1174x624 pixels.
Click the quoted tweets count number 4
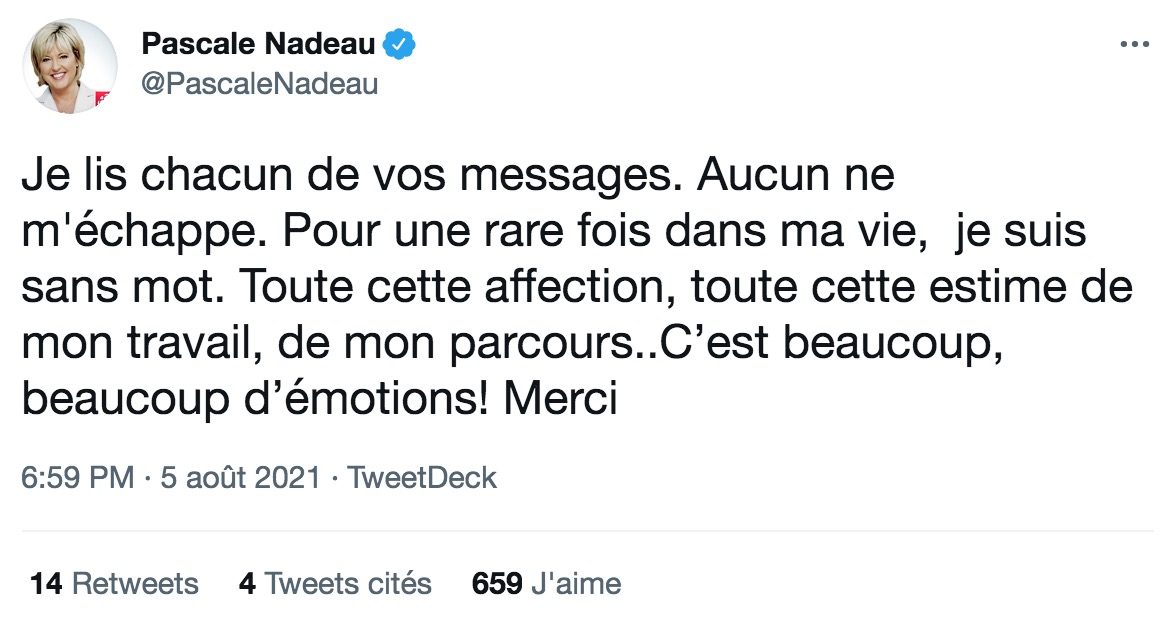(247, 584)
